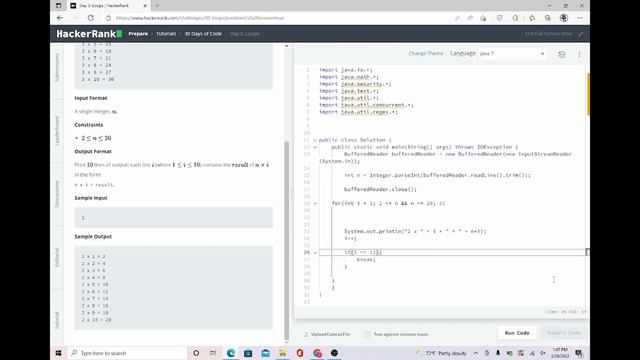Open the taskbar clock and date
Viewport: 640px width, 360px height.
pos(560,353)
